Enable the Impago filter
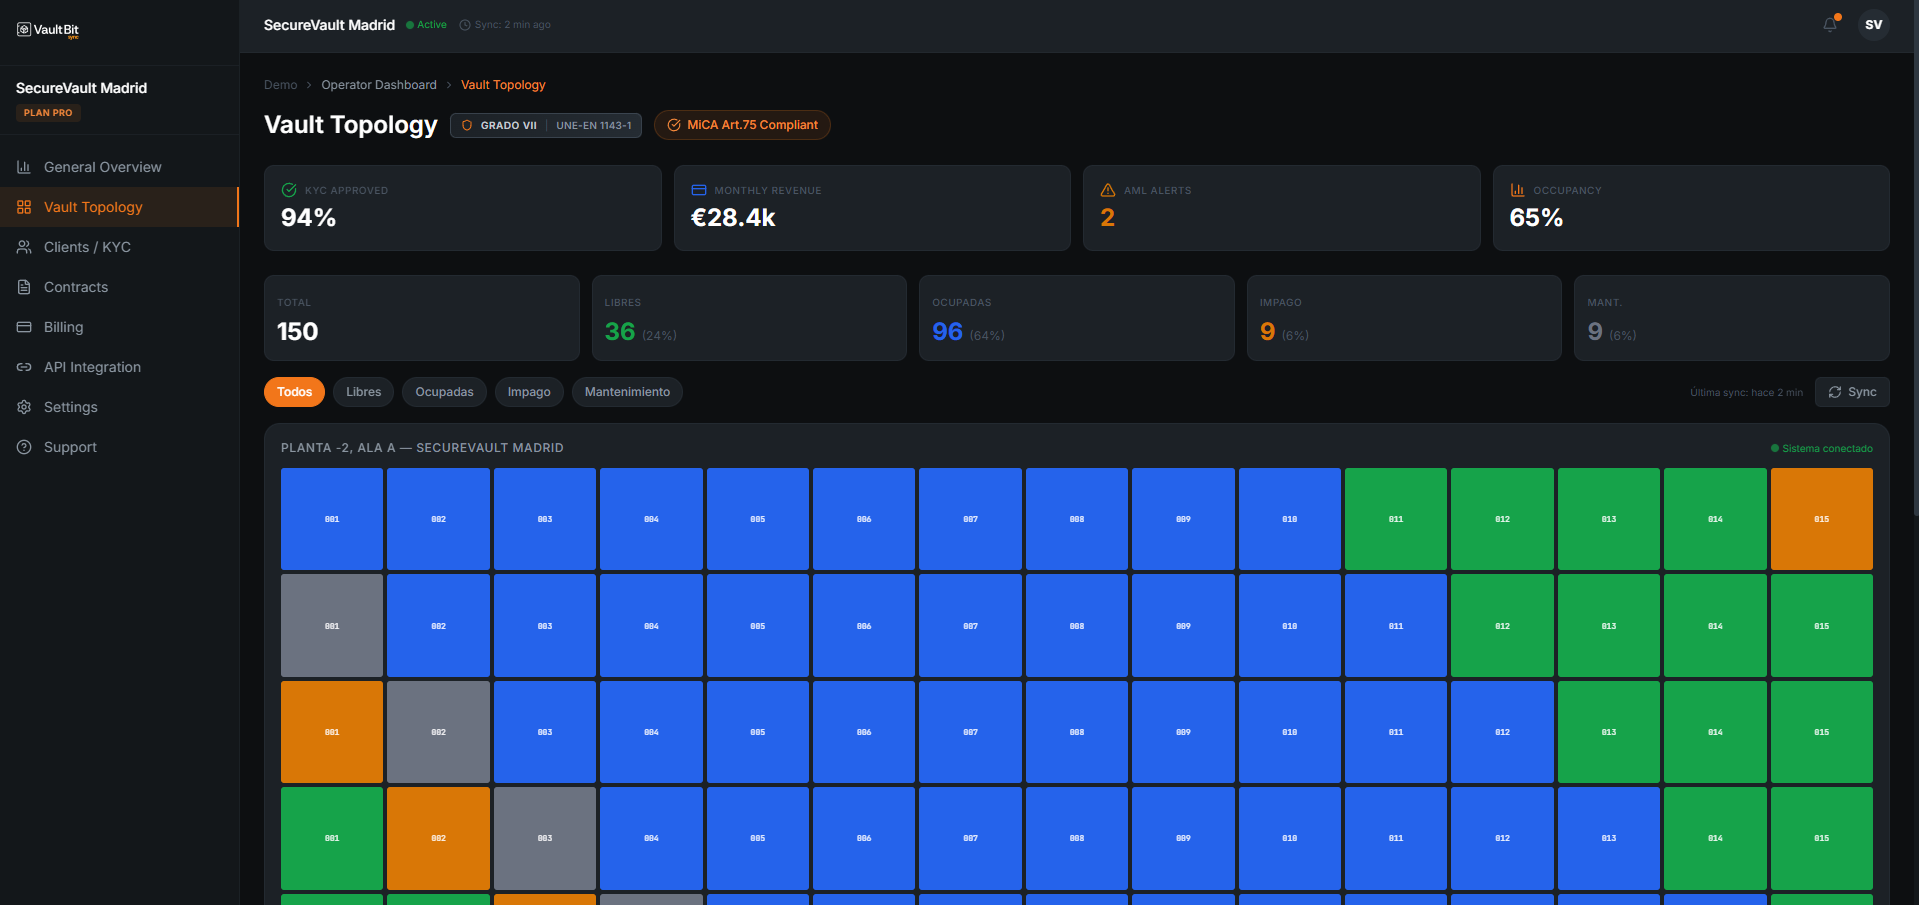 click(x=529, y=392)
